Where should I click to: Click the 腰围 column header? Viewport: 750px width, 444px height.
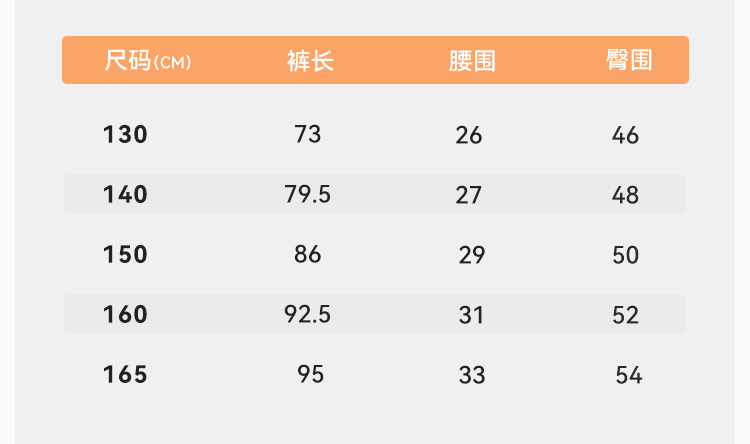472,61
